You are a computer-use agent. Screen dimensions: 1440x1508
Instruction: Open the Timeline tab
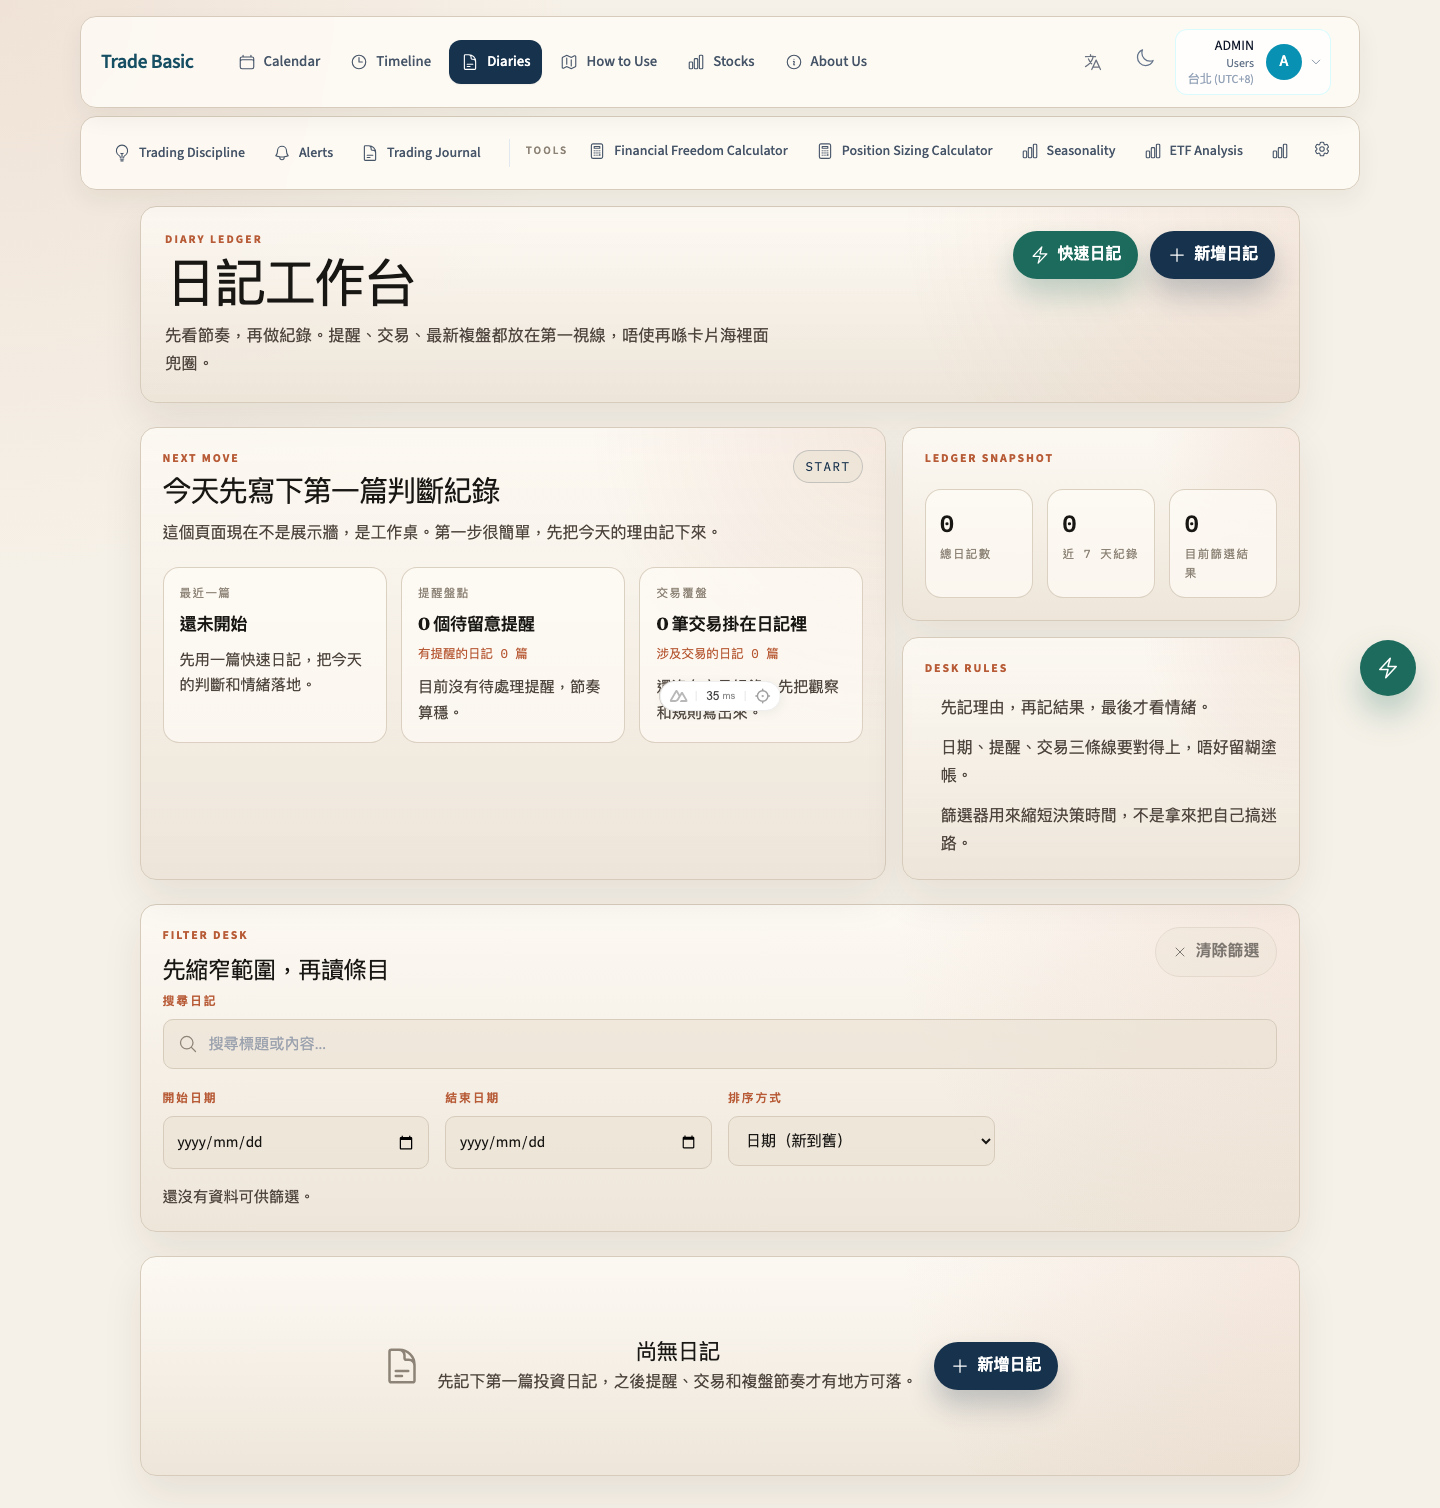tap(391, 62)
